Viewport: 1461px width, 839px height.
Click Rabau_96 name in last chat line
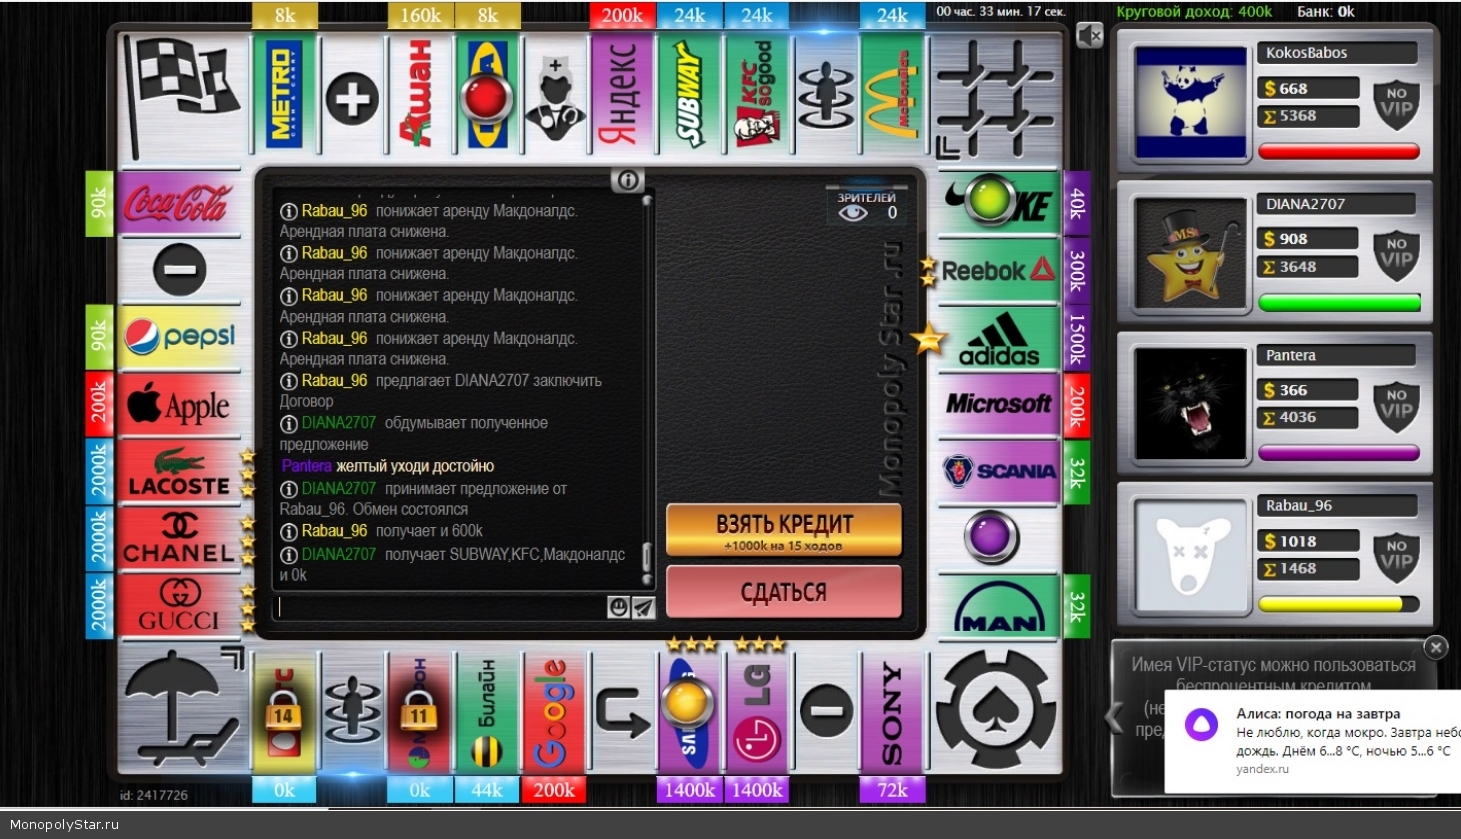coord(334,531)
